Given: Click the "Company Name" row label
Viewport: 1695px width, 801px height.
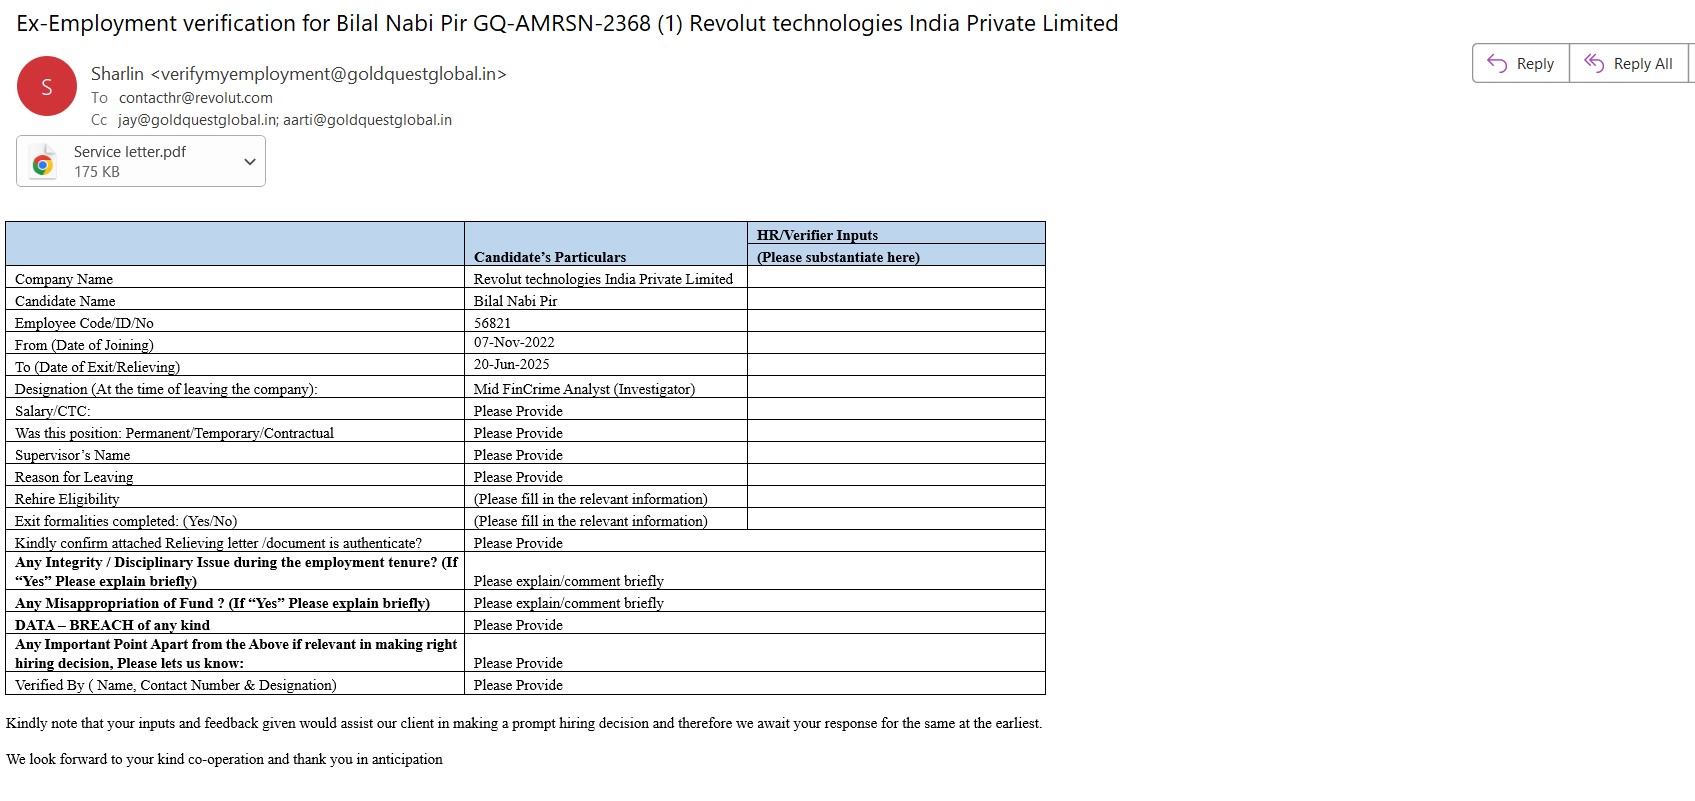Looking at the screenshot, I should pos(64,279).
